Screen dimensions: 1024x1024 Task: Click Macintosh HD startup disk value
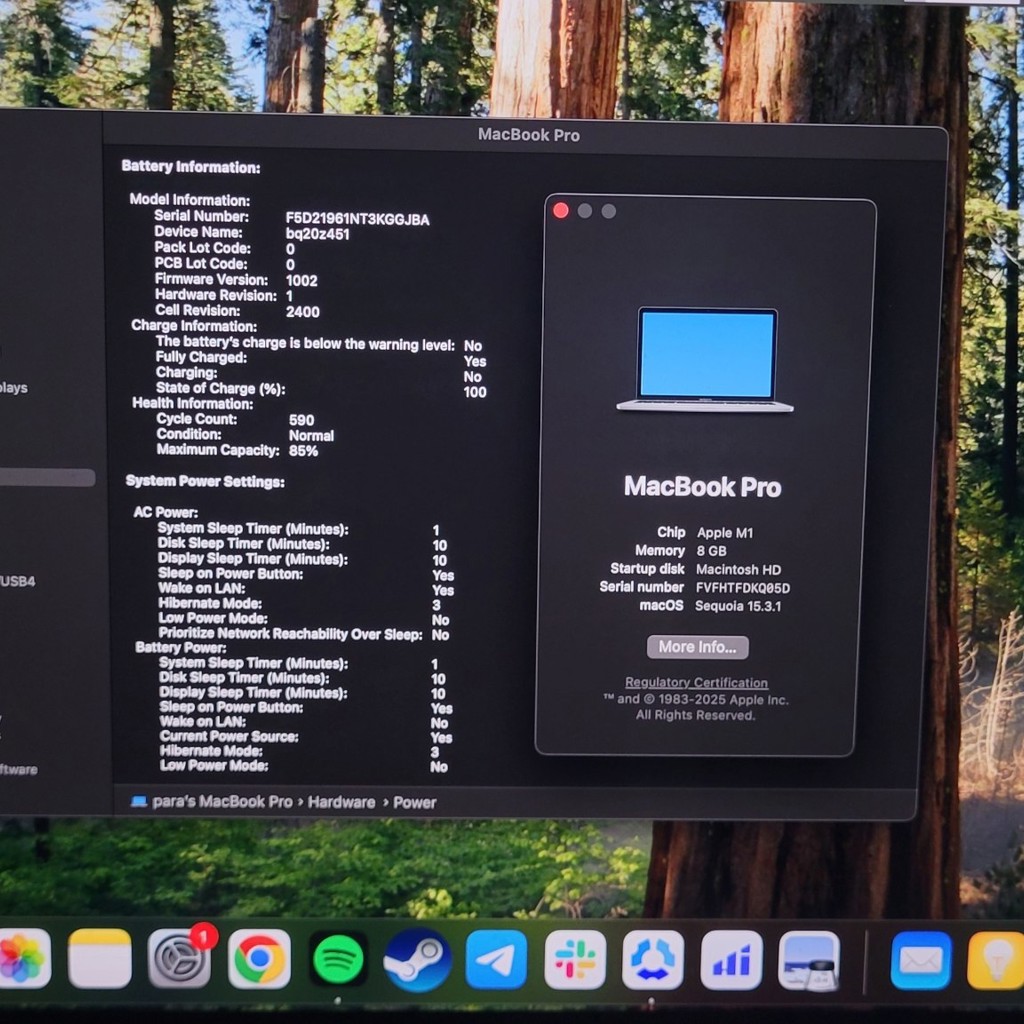pyautogui.click(x=739, y=569)
